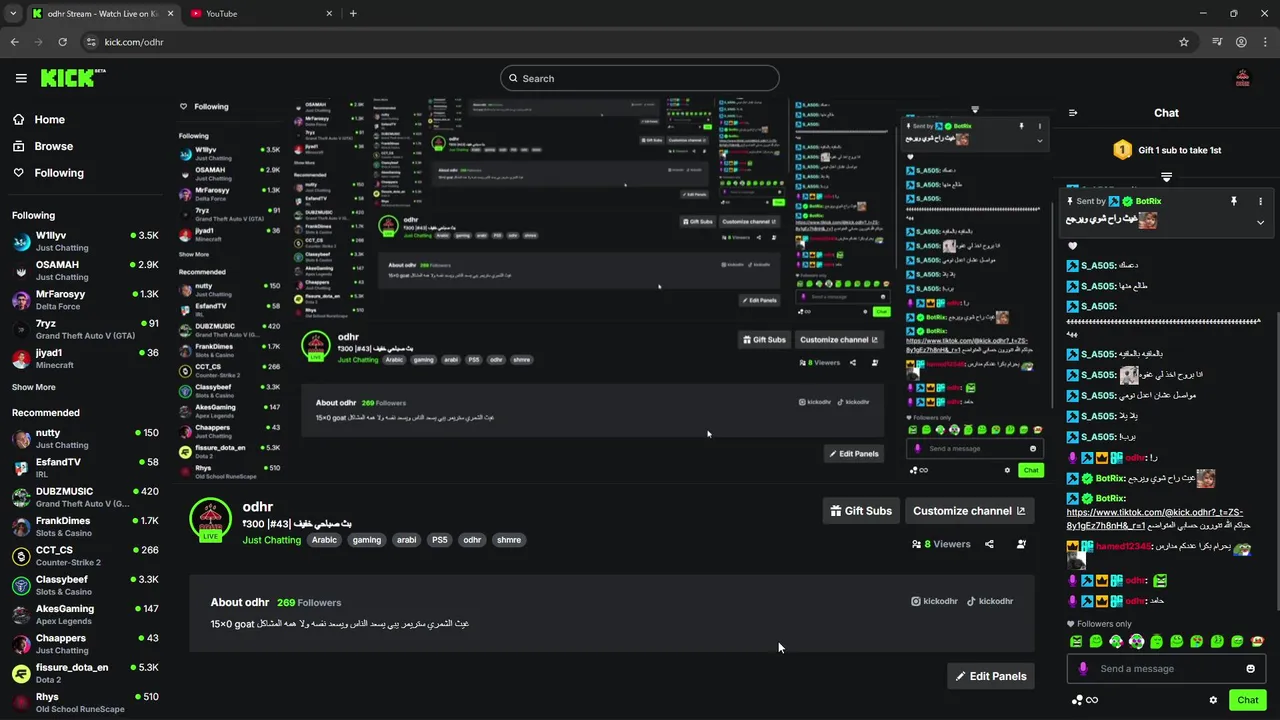Image resolution: width=1280 pixels, height=720 pixels.
Task: Open OSAMAH channel in sidebar
Action: tap(85, 270)
